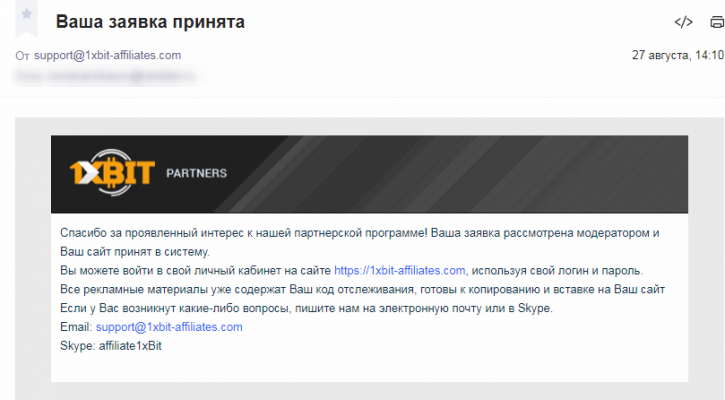Image resolution: width=725 pixels, height=400 pixels.
Task: Mark the email with the star flag
Action: click(26, 14)
